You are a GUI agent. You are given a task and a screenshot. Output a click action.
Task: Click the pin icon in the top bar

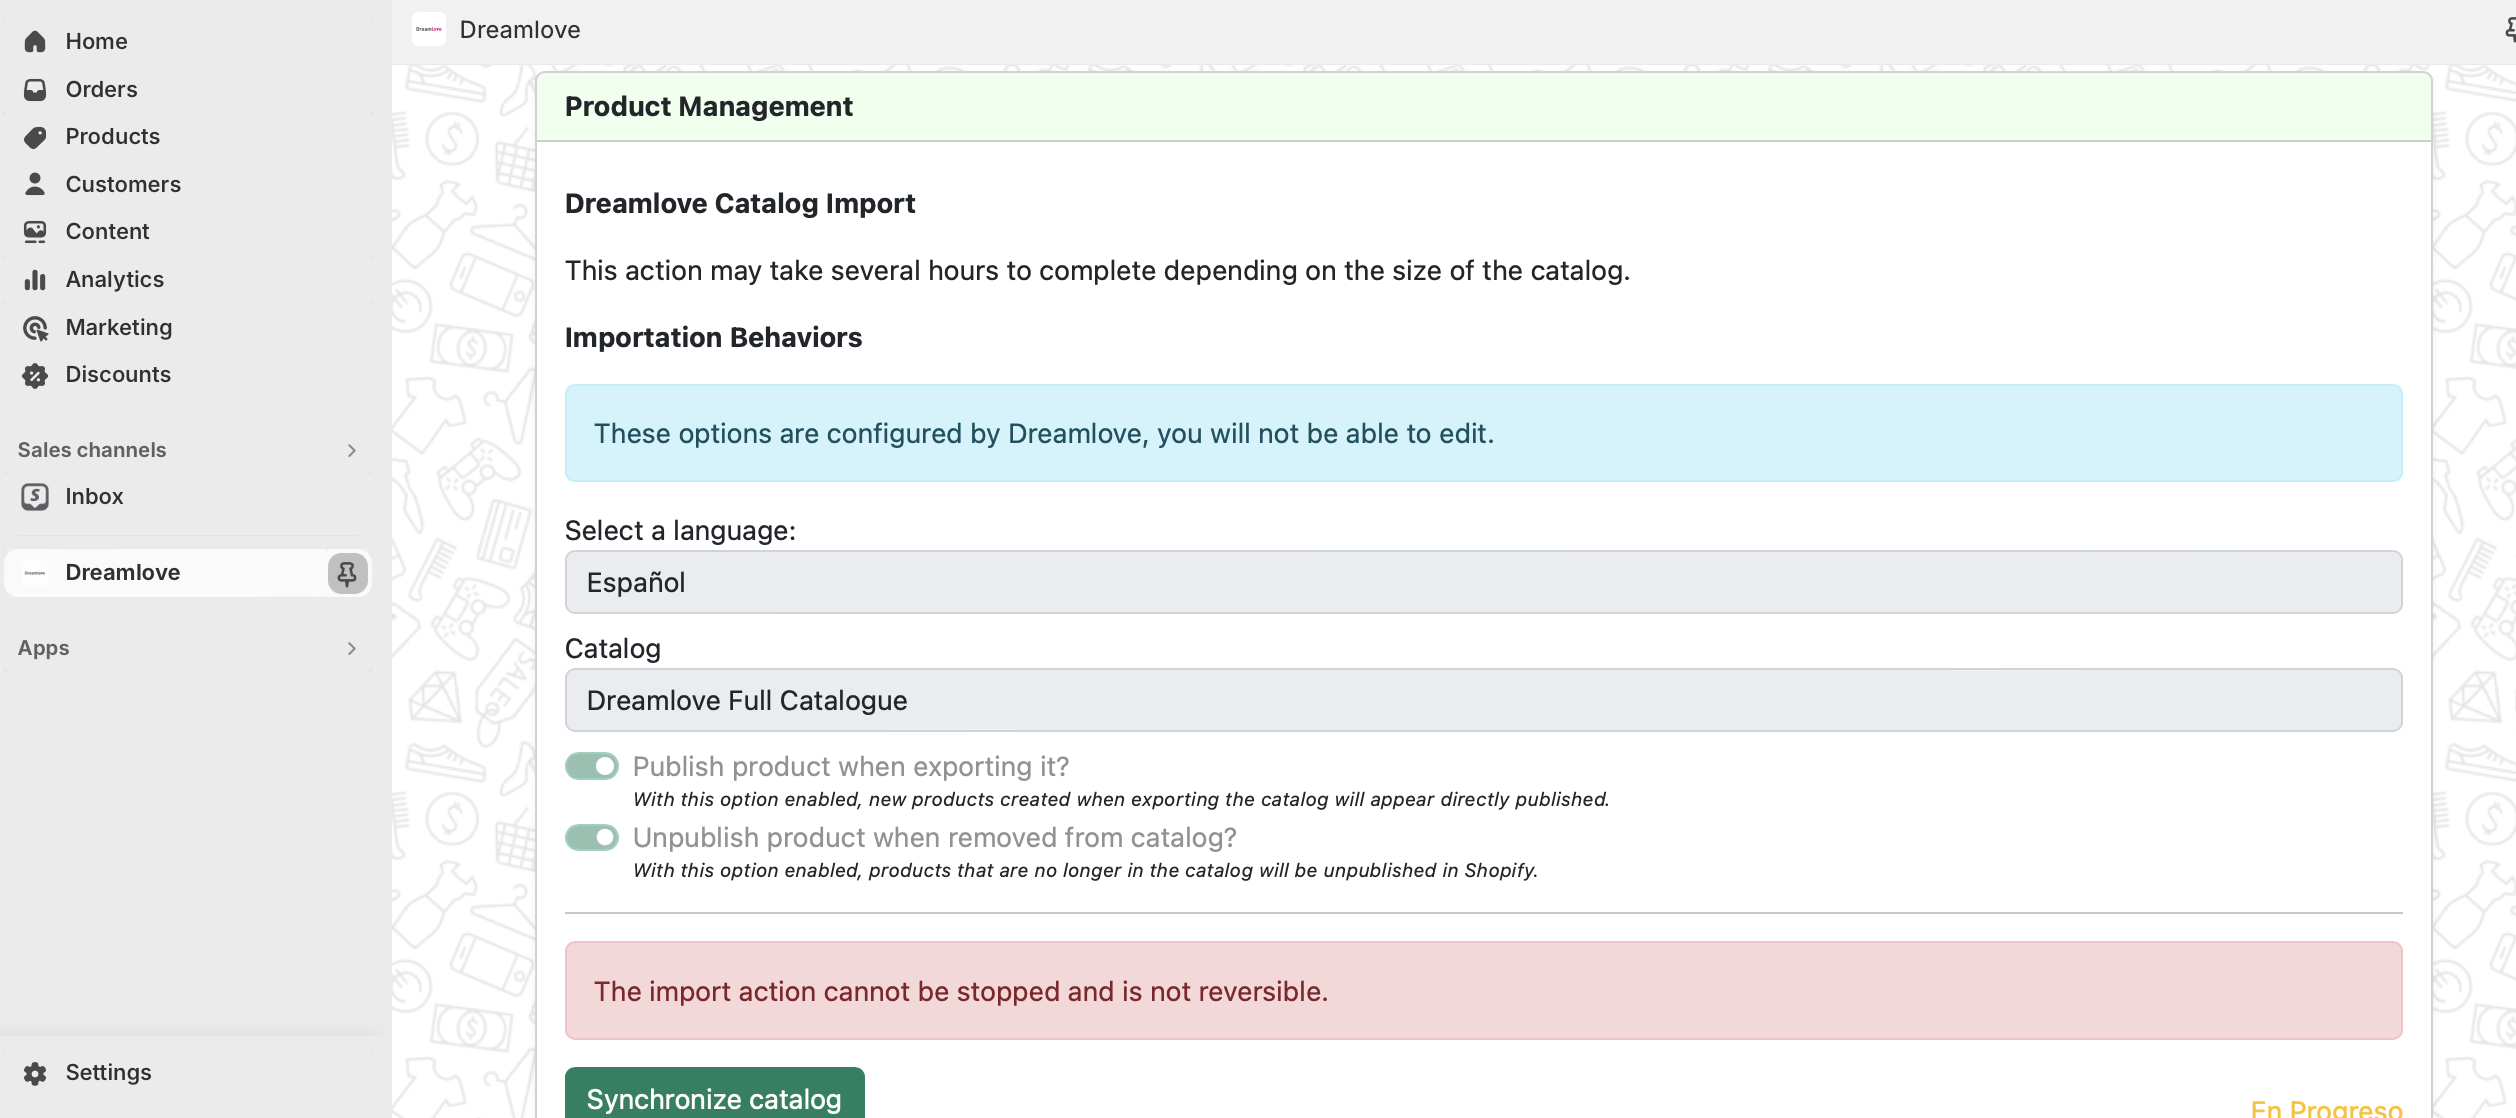2508,29
